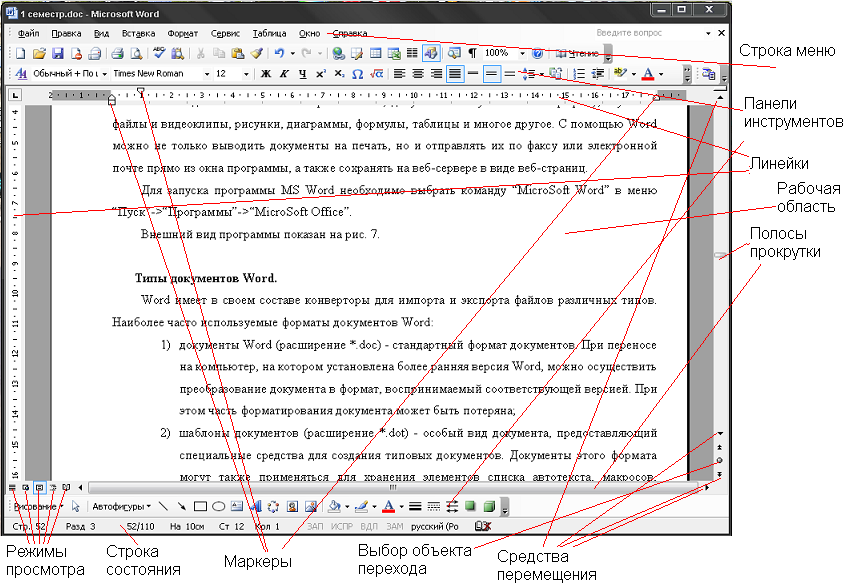Toggle center text alignment
Image resolution: width=847 pixels, height=585 pixels.
tap(418, 74)
